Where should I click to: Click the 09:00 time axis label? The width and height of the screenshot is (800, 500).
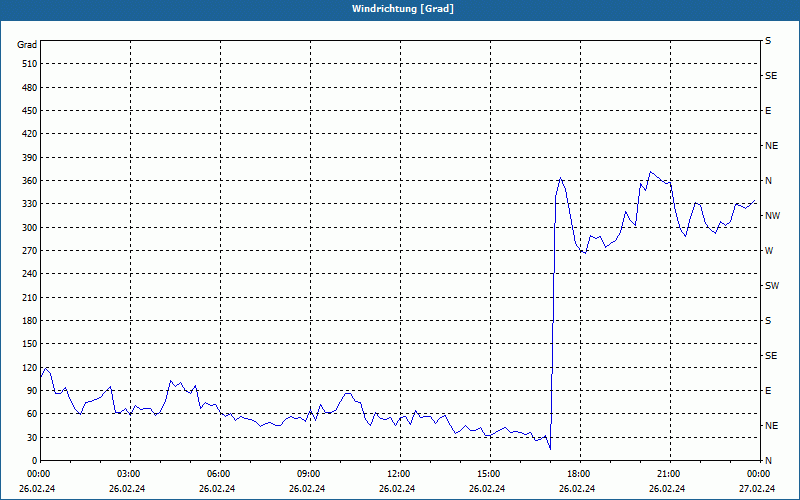click(x=308, y=474)
